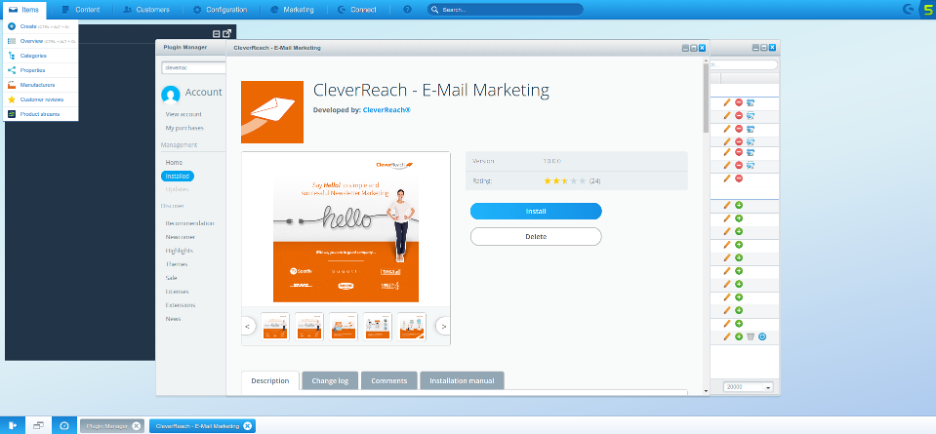Click the Delete button
Image resolution: width=936 pixels, height=434 pixels.
pyautogui.click(x=536, y=236)
